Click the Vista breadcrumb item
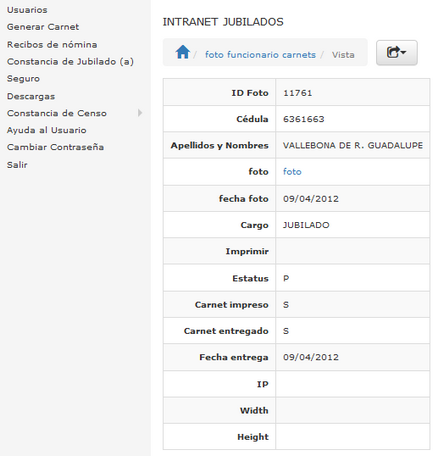The width and height of the screenshot is (444, 456). 343,55
